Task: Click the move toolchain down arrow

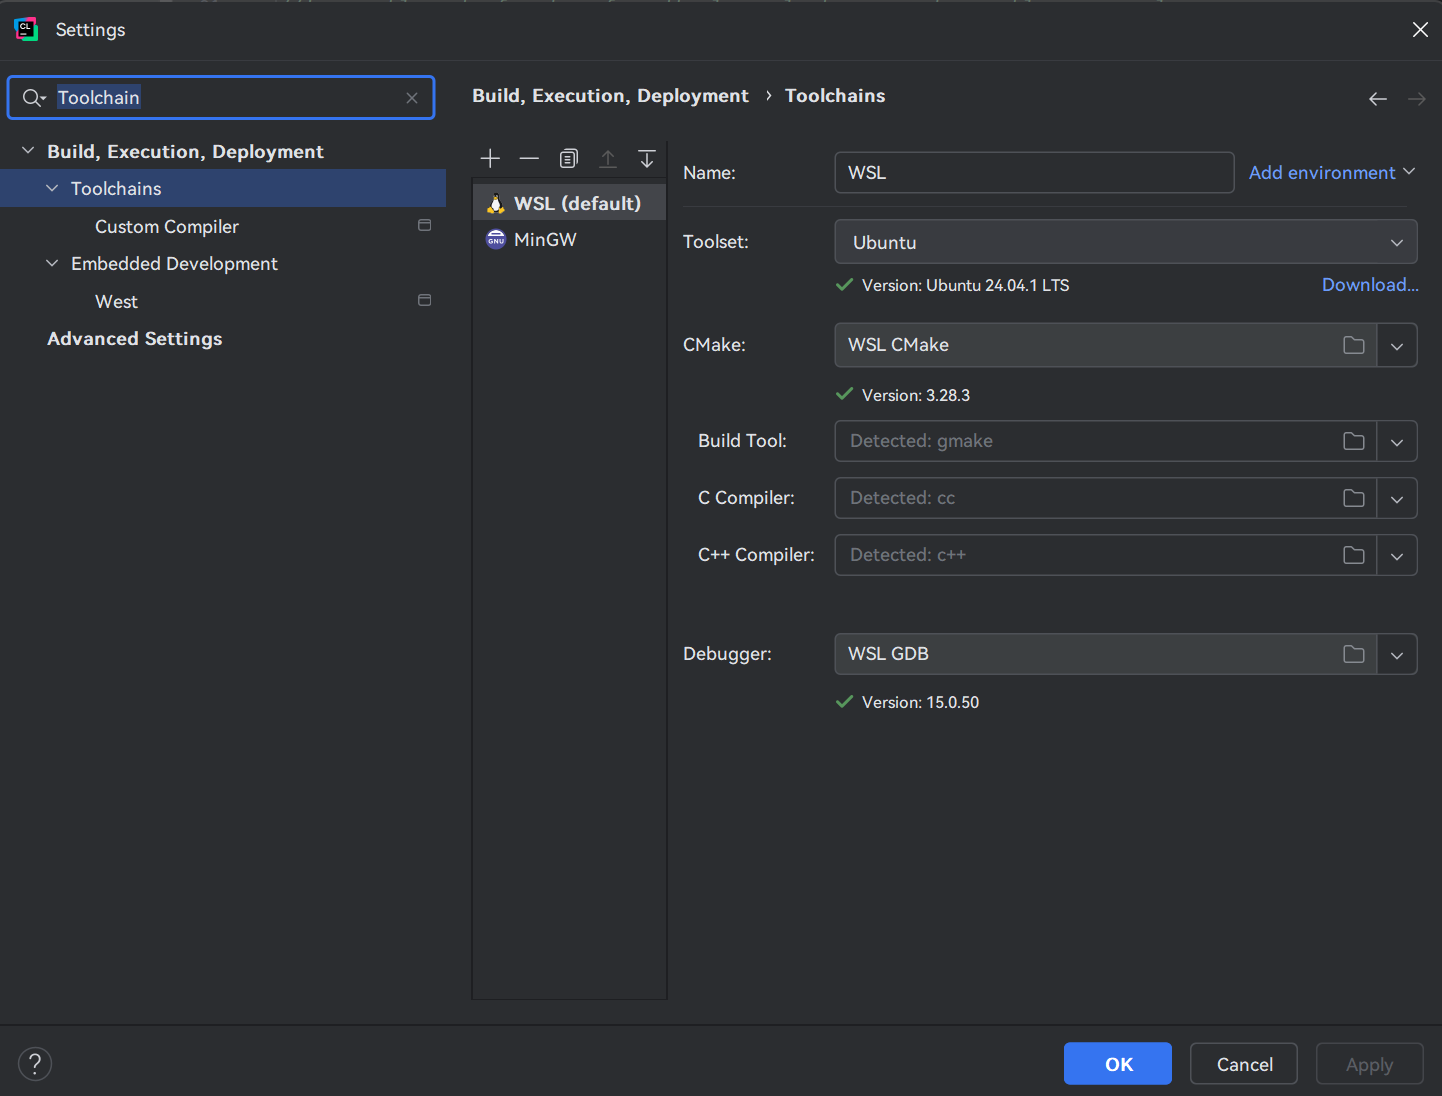Action: click(647, 159)
